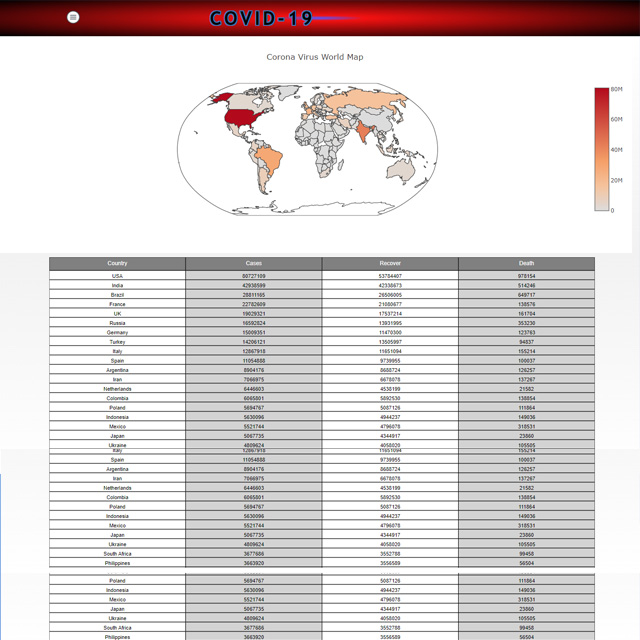Click the Death column header
The height and width of the screenshot is (640, 640).
(x=526, y=263)
